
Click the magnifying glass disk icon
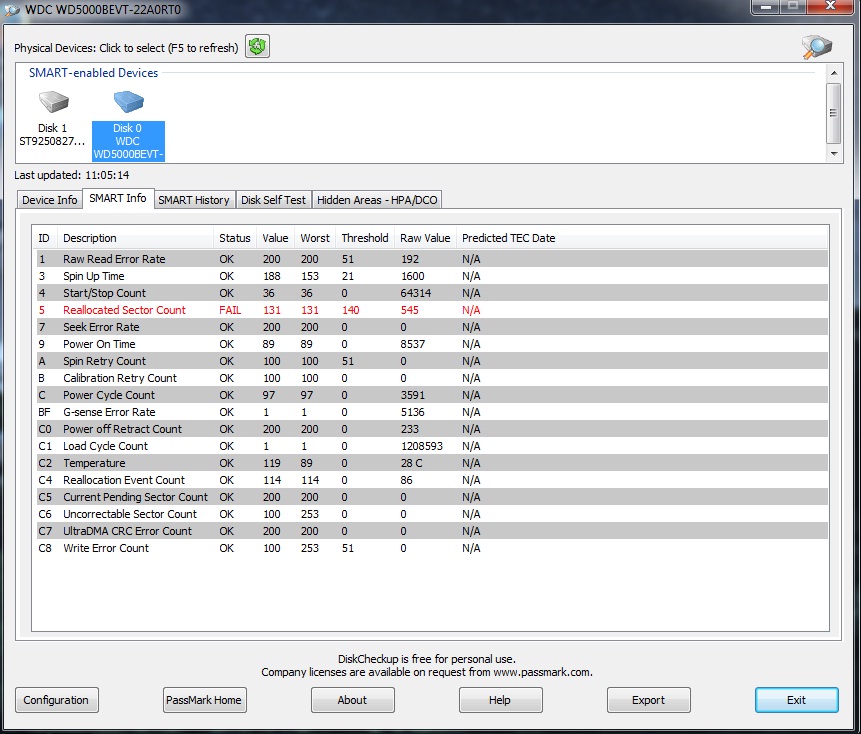pos(817,47)
